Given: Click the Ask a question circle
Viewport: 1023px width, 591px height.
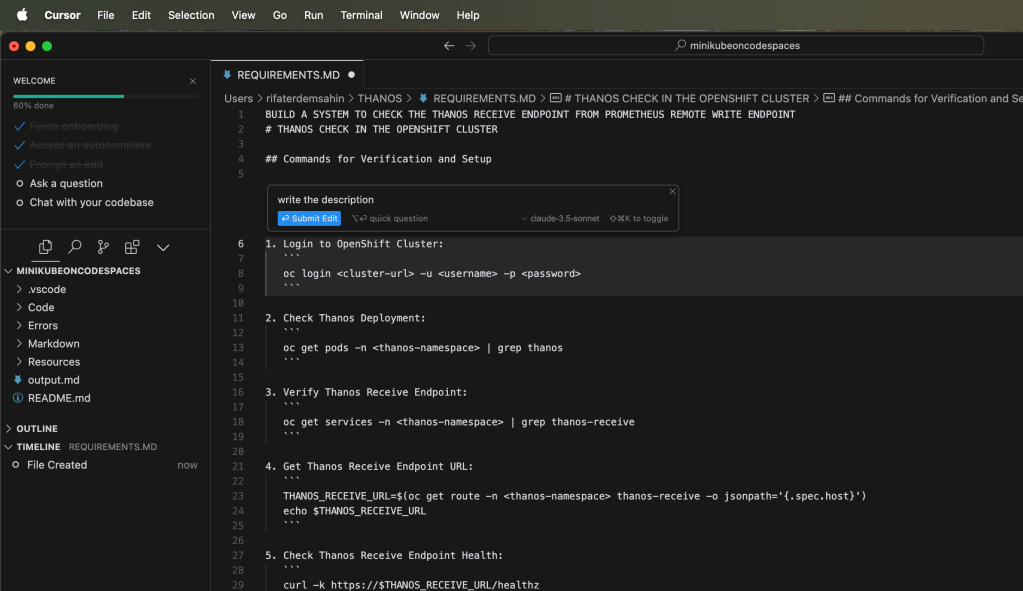Looking at the screenshot, I should tap(20, 184).
